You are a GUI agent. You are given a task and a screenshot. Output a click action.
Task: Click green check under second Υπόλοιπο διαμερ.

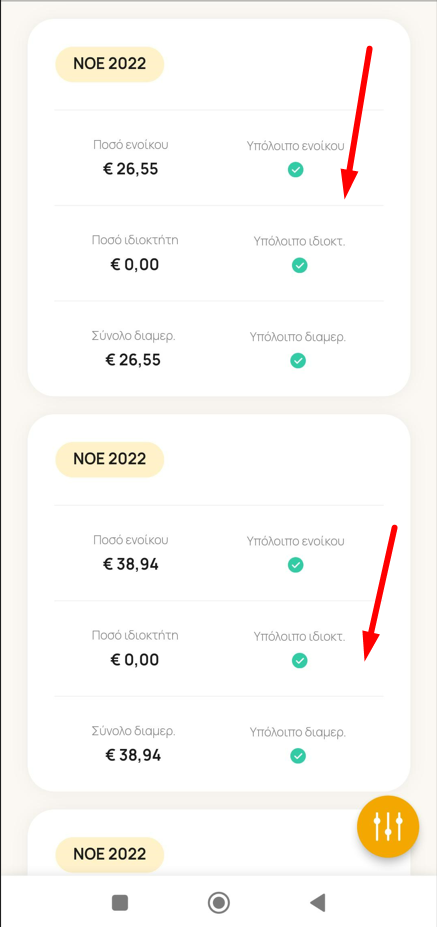(x=298, y=756)
